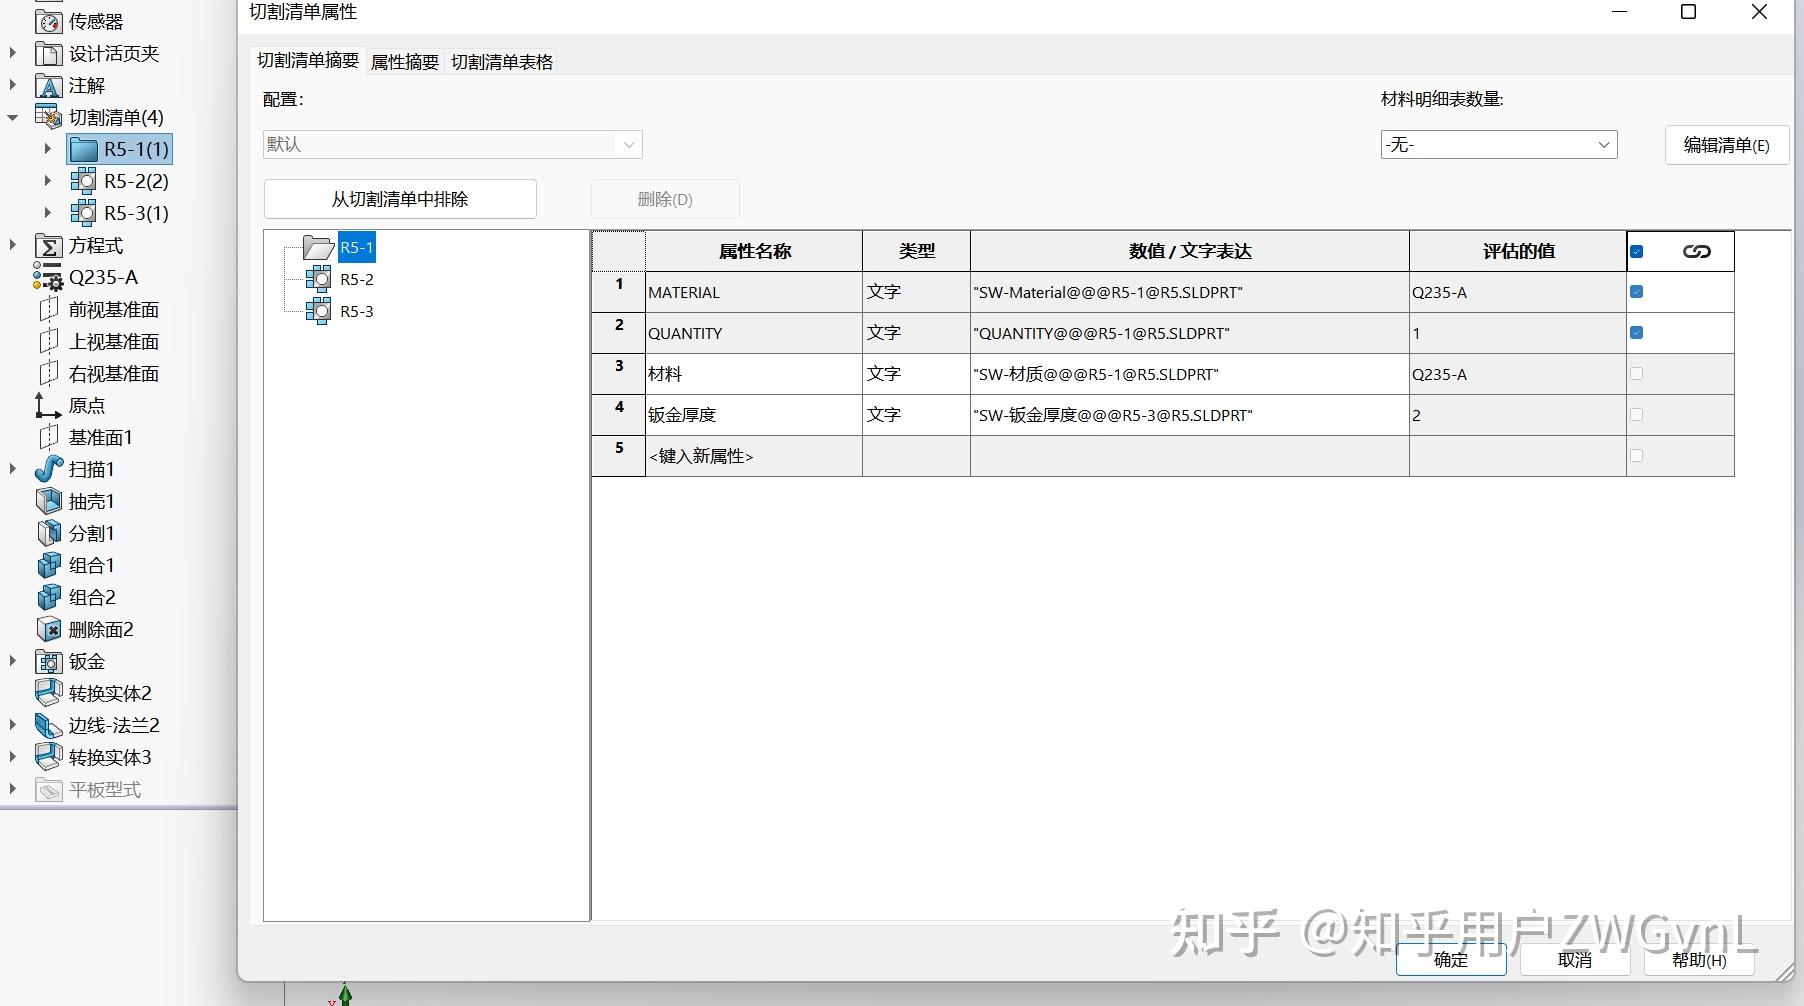The width and height of the screenshot is (1804, 1006).
Task: Check the 材料 row link checkbox
Action: tap(1636, 374)
